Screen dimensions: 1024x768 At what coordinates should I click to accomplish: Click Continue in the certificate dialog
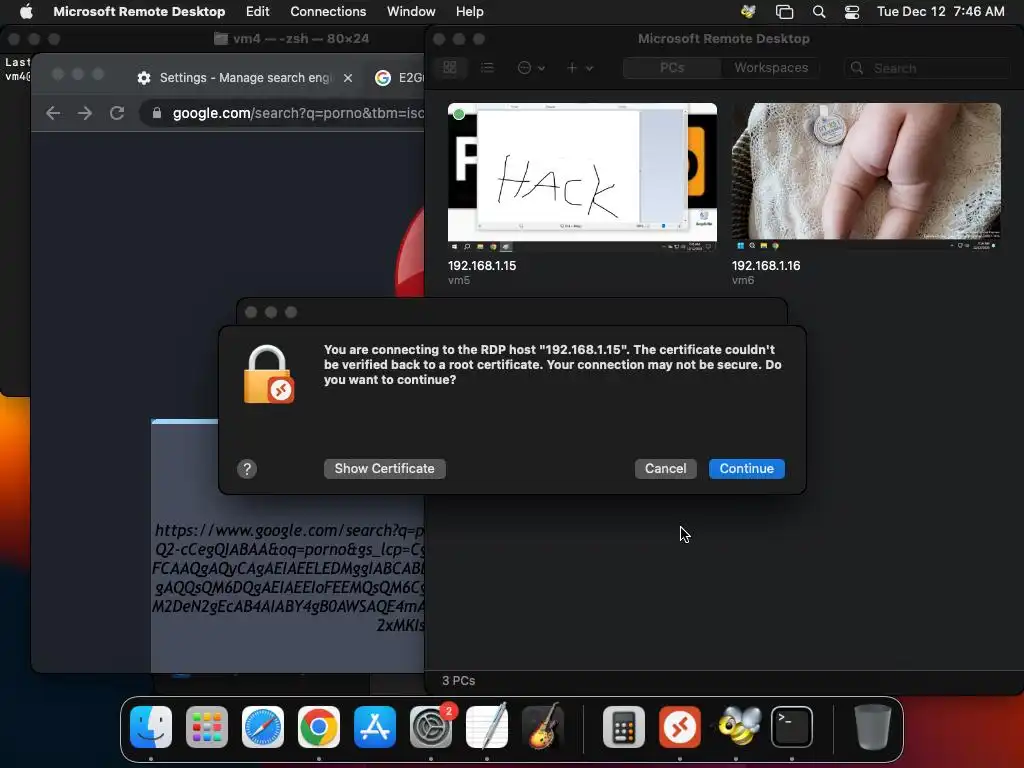pyautogui.click(x=746, y=468)
